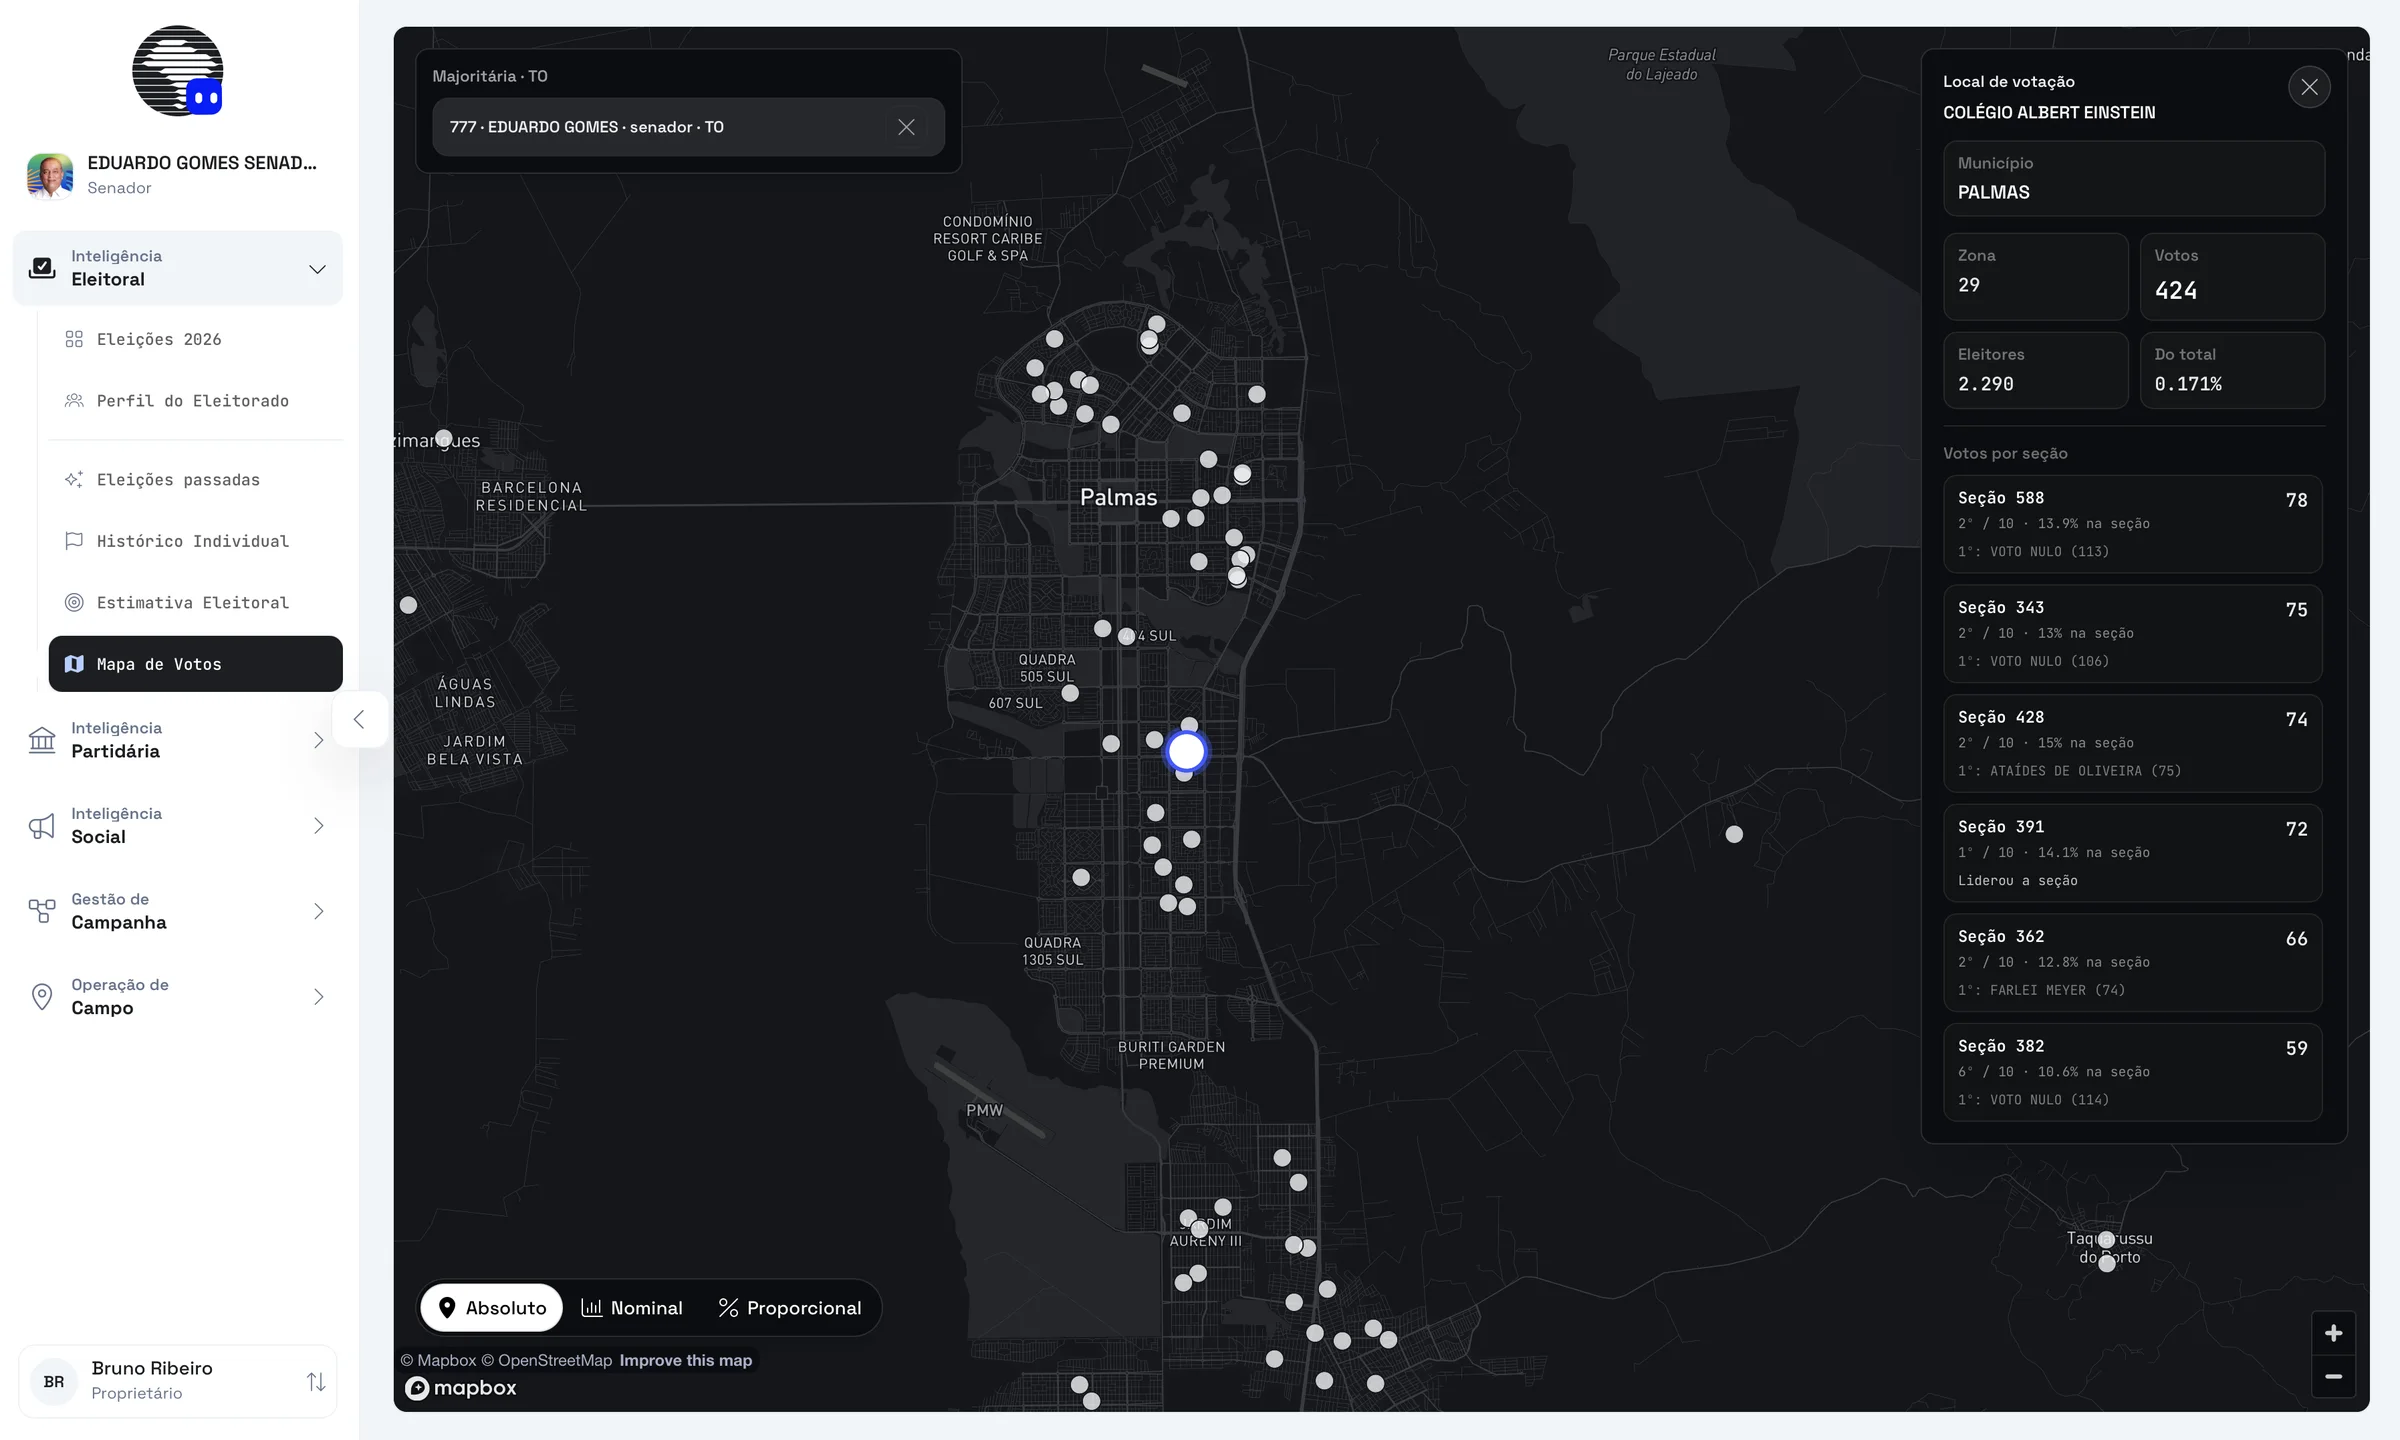Viewport: 2400px width, 1440px height.
Task: Switch map mode to Absoluto
Action: click(492, 1308)
